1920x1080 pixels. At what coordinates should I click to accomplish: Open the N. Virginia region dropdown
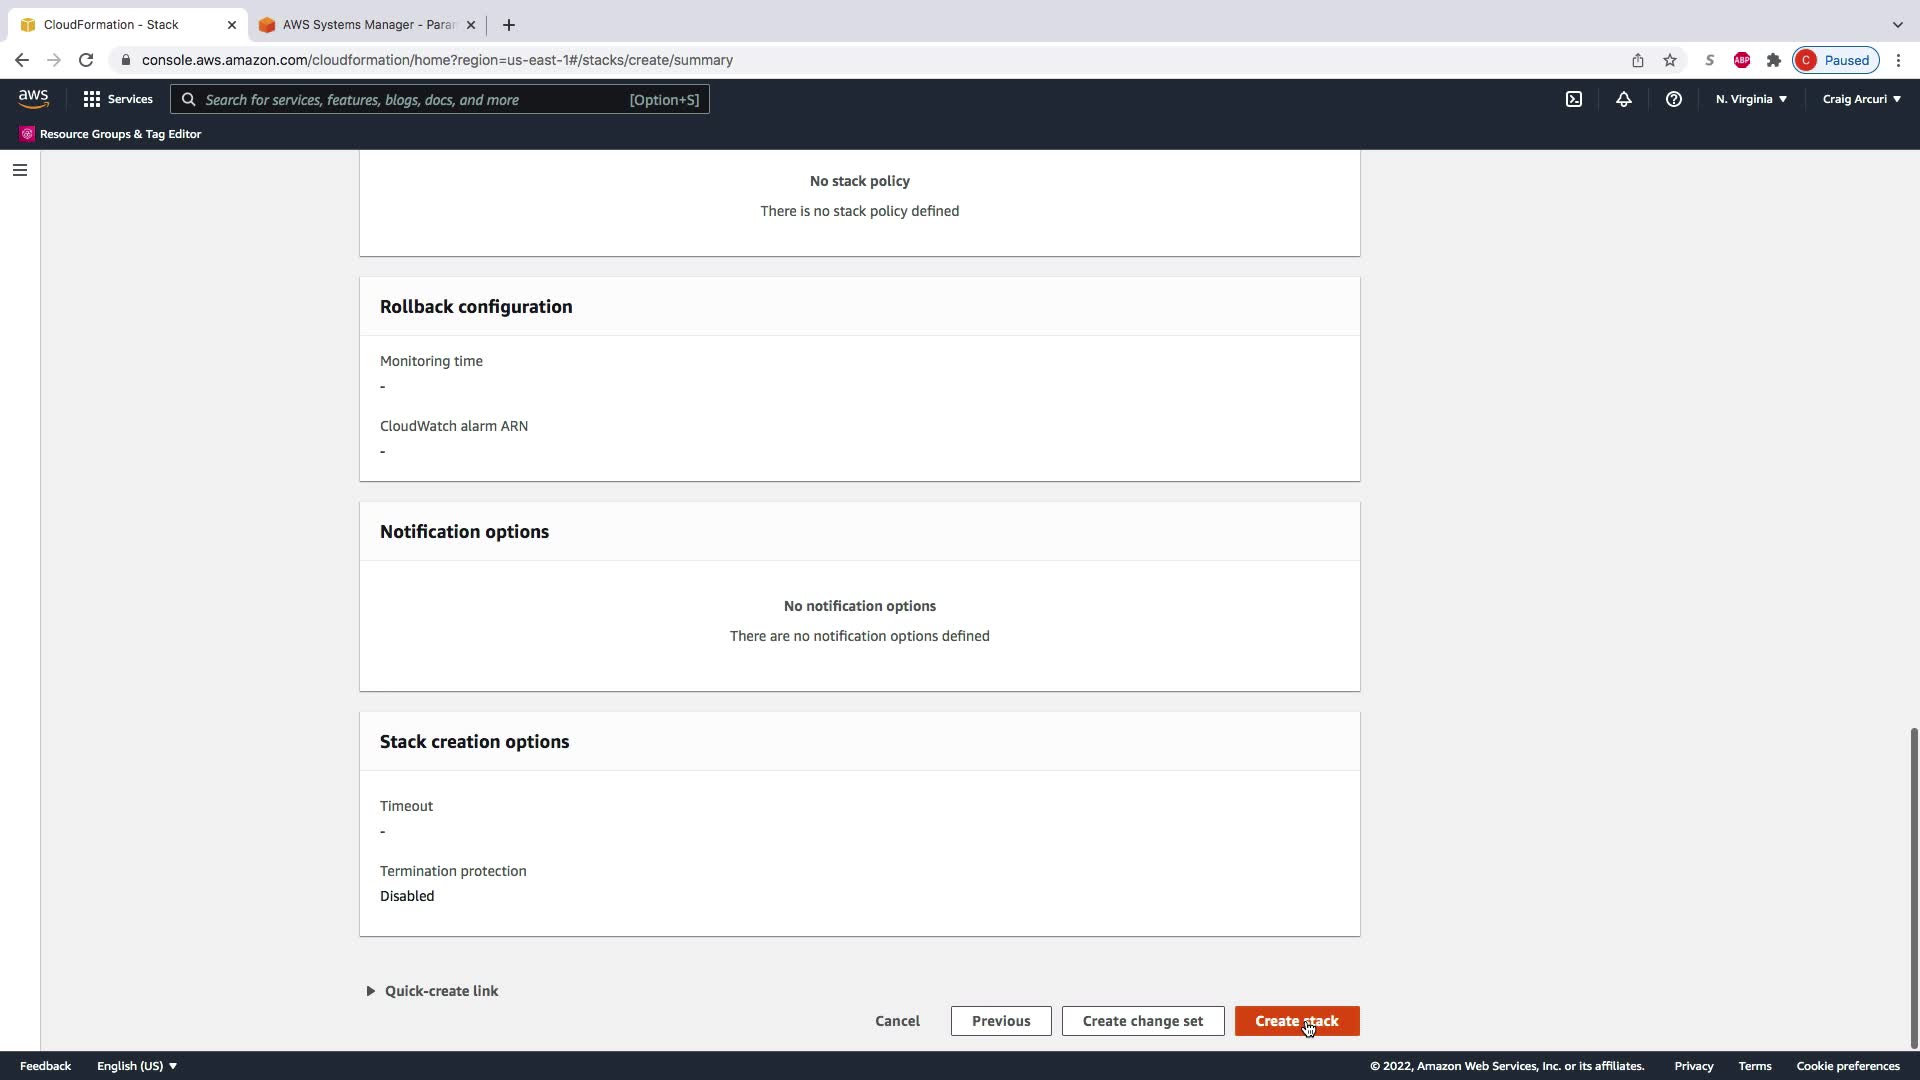coord(1751,99)
